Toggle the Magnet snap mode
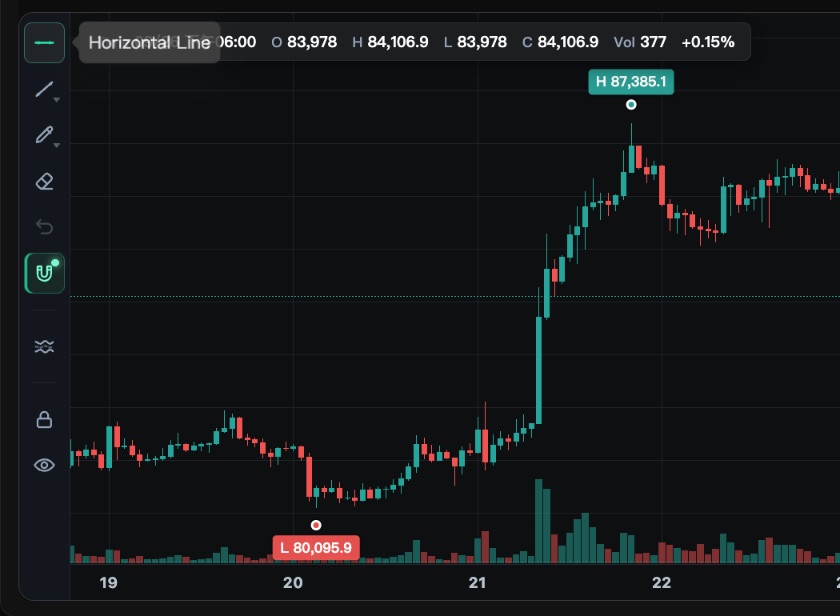Screen dimensions: 840x616 [44, 273]
